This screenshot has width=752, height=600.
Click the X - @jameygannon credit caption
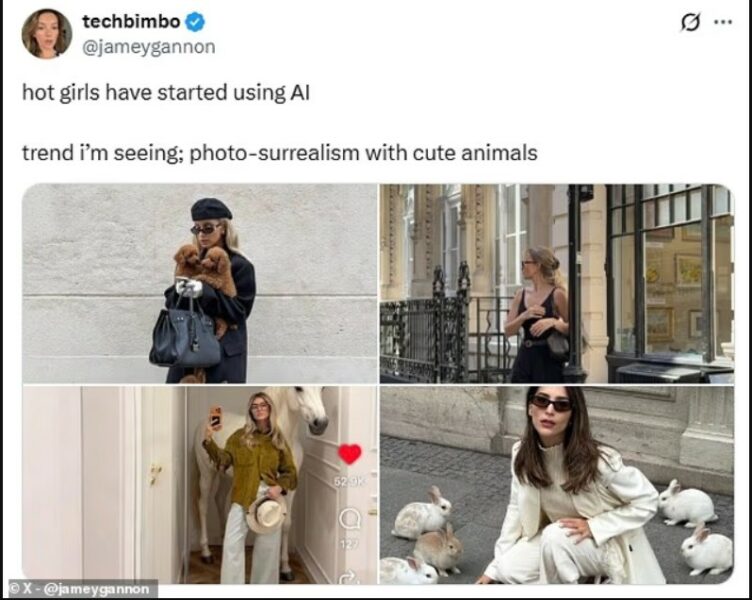tap(80, 589)
